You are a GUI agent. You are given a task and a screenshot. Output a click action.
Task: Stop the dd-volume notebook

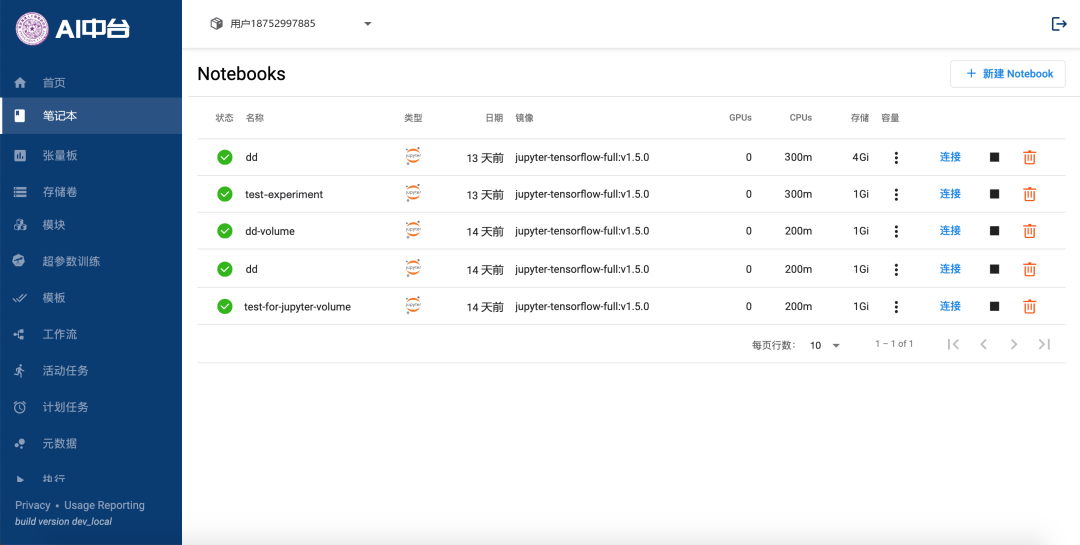coord(995,231)
